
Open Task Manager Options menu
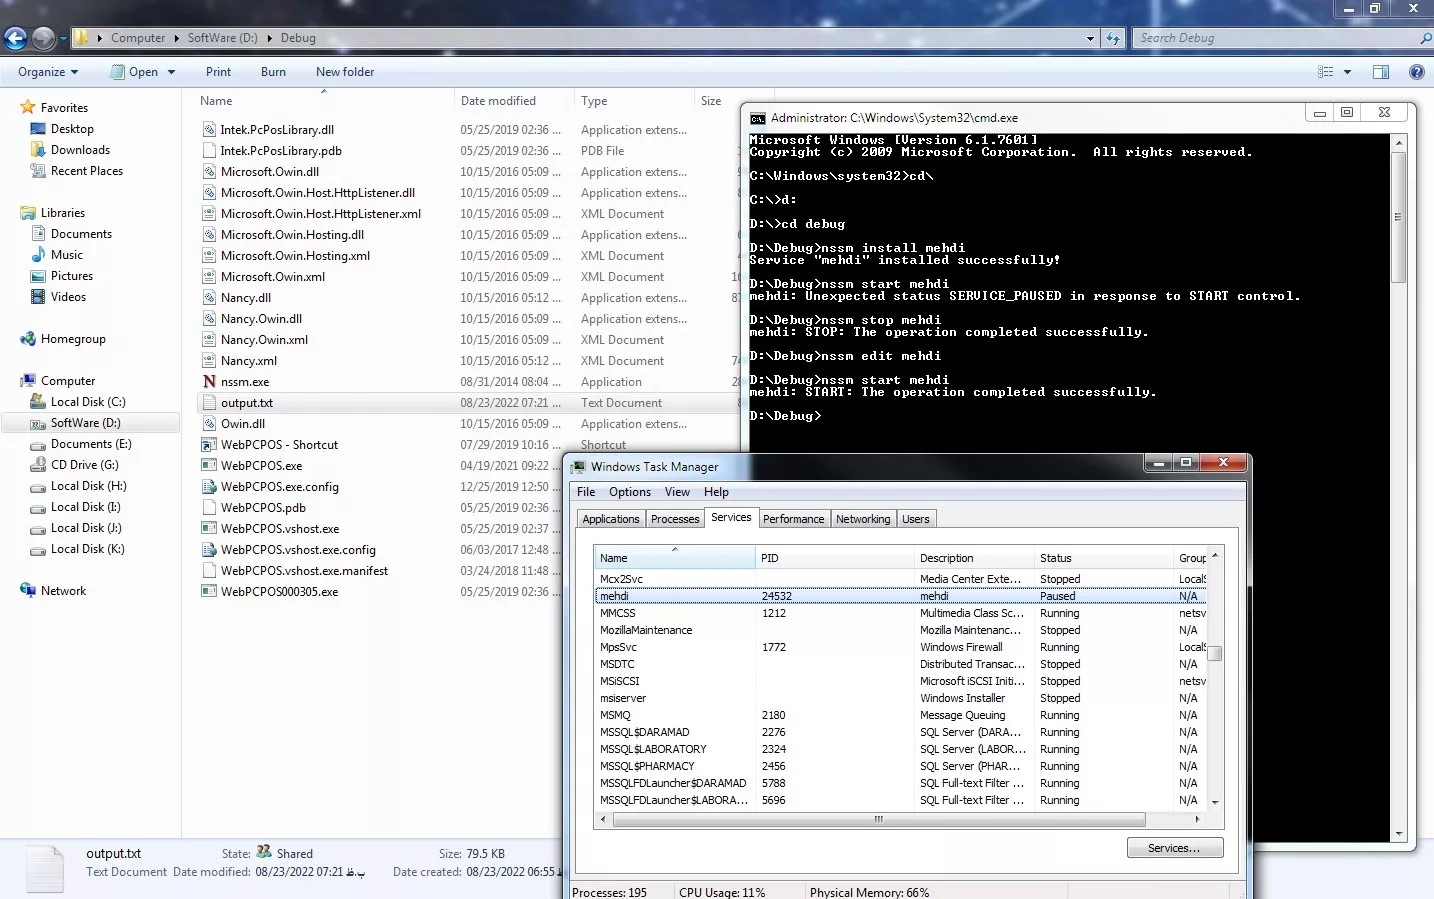[630, 492]
